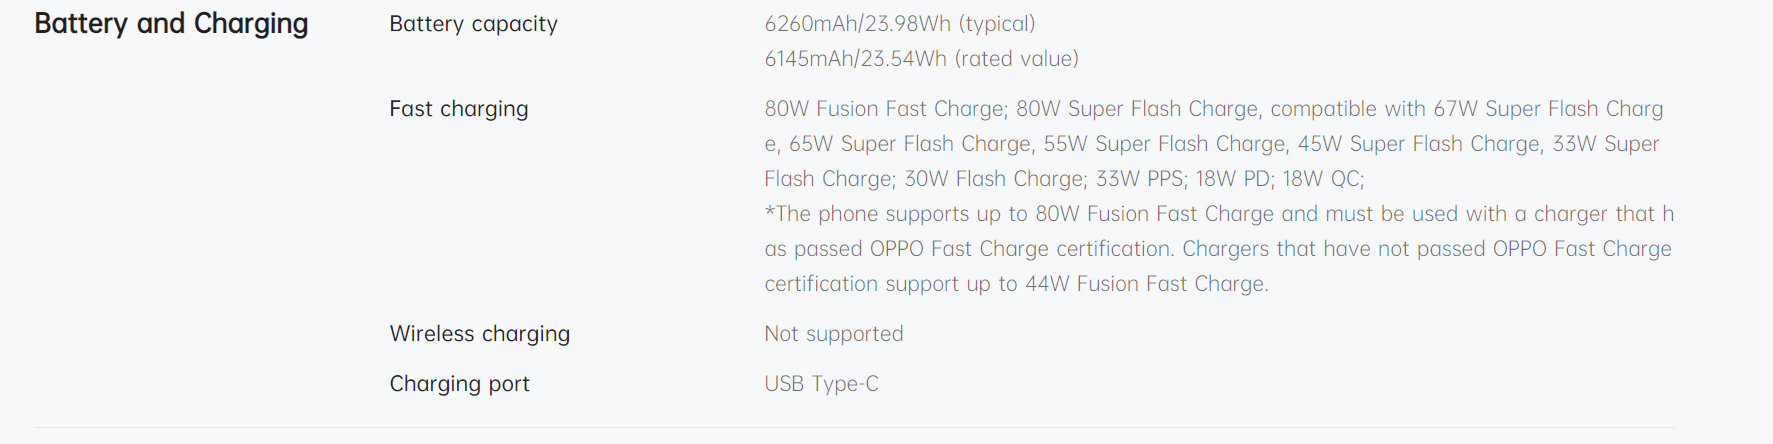Click the Not supported value
This screenshot has height=444, width=1773.
[834, 334]
